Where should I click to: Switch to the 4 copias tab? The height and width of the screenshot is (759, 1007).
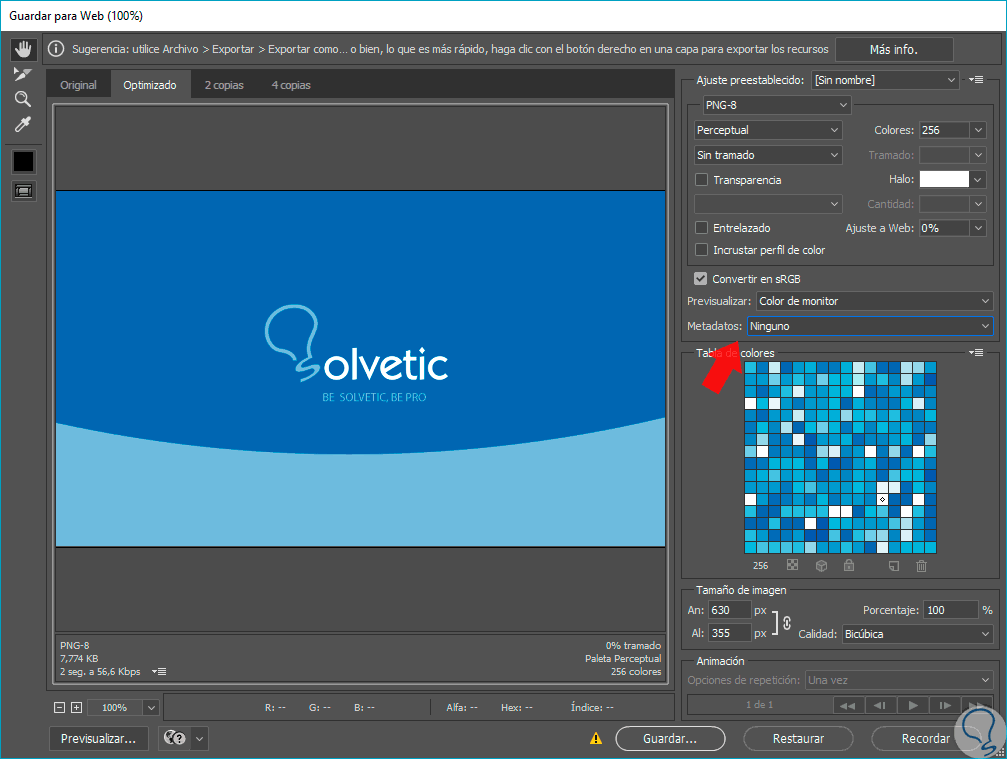pyautogui.click(x=291, y=85)
